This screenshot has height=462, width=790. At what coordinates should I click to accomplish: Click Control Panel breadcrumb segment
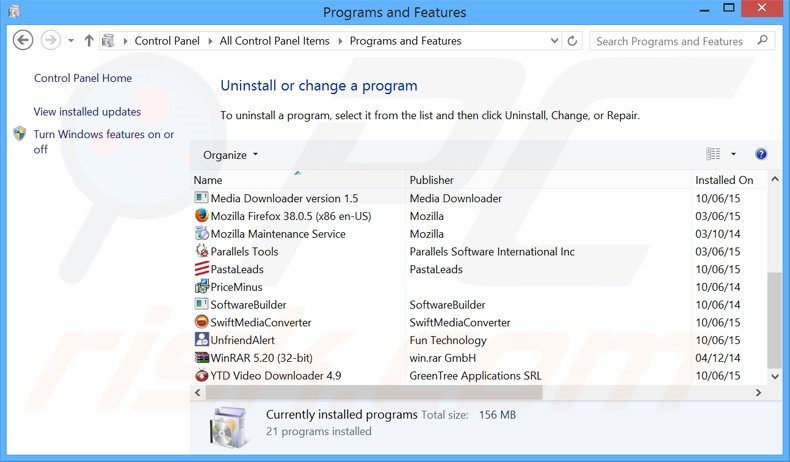point(167,41)
